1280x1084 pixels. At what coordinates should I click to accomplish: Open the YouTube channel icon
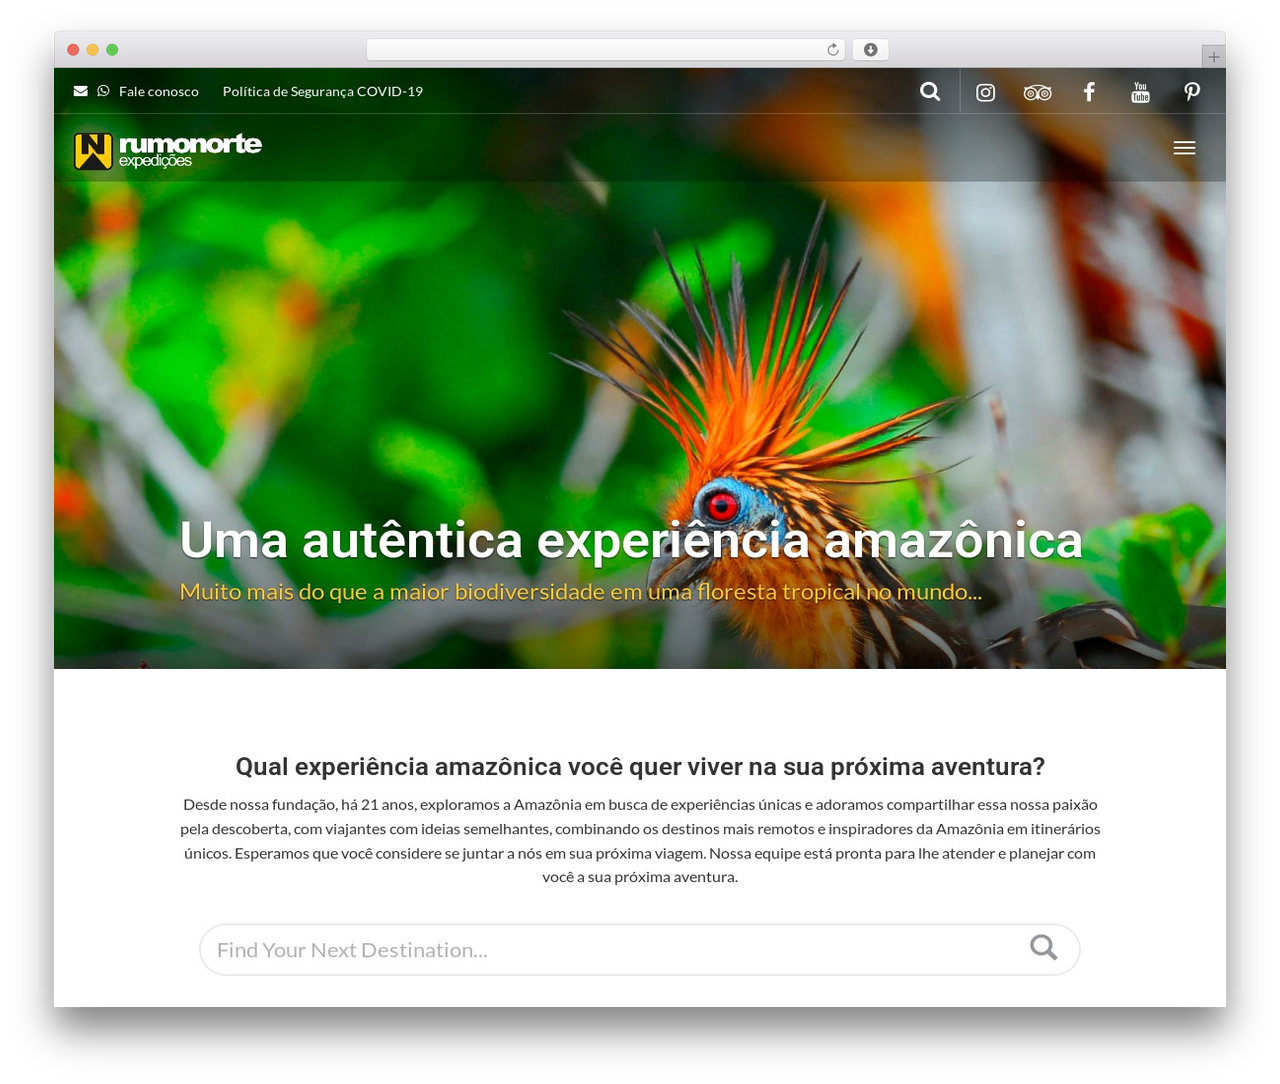click(1140, 92)
